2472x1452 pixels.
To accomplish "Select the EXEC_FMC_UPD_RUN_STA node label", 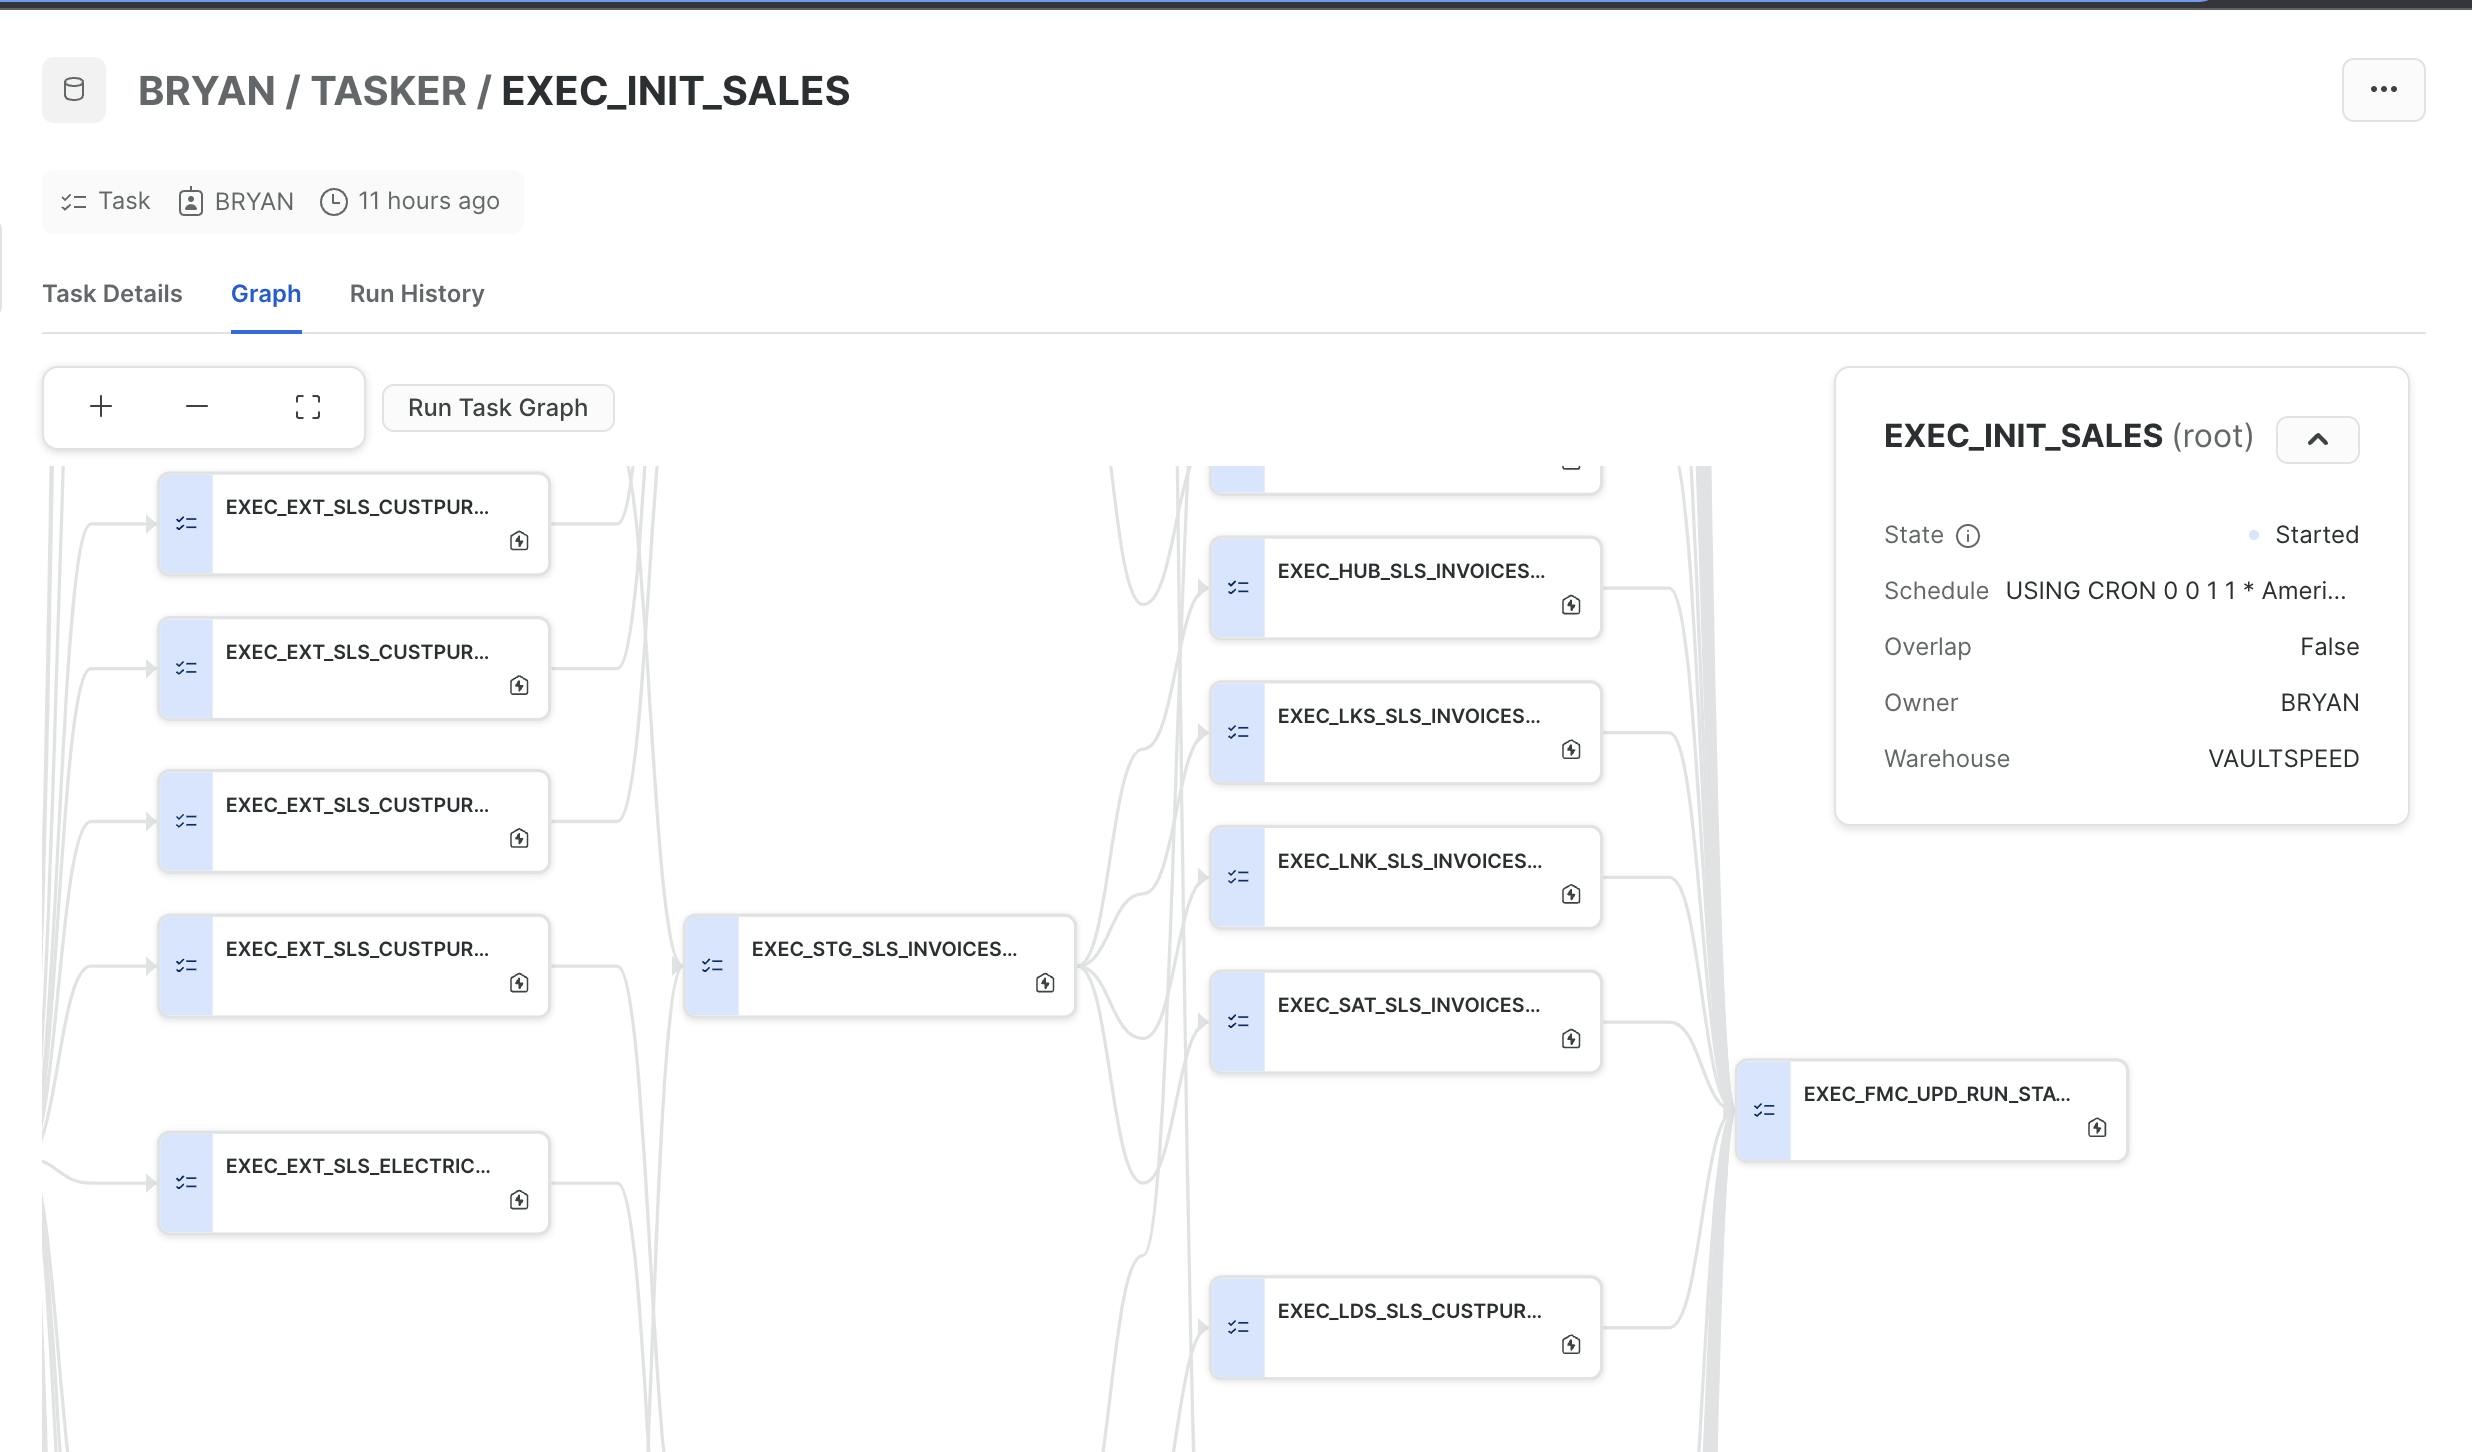I will (1937, 1094).
